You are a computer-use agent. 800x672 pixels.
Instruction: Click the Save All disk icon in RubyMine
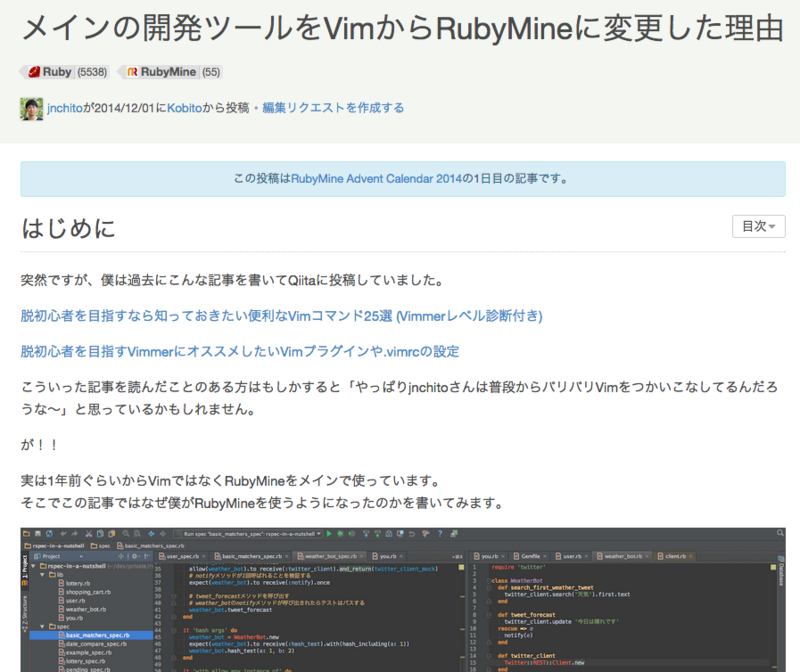coord(38,534)
